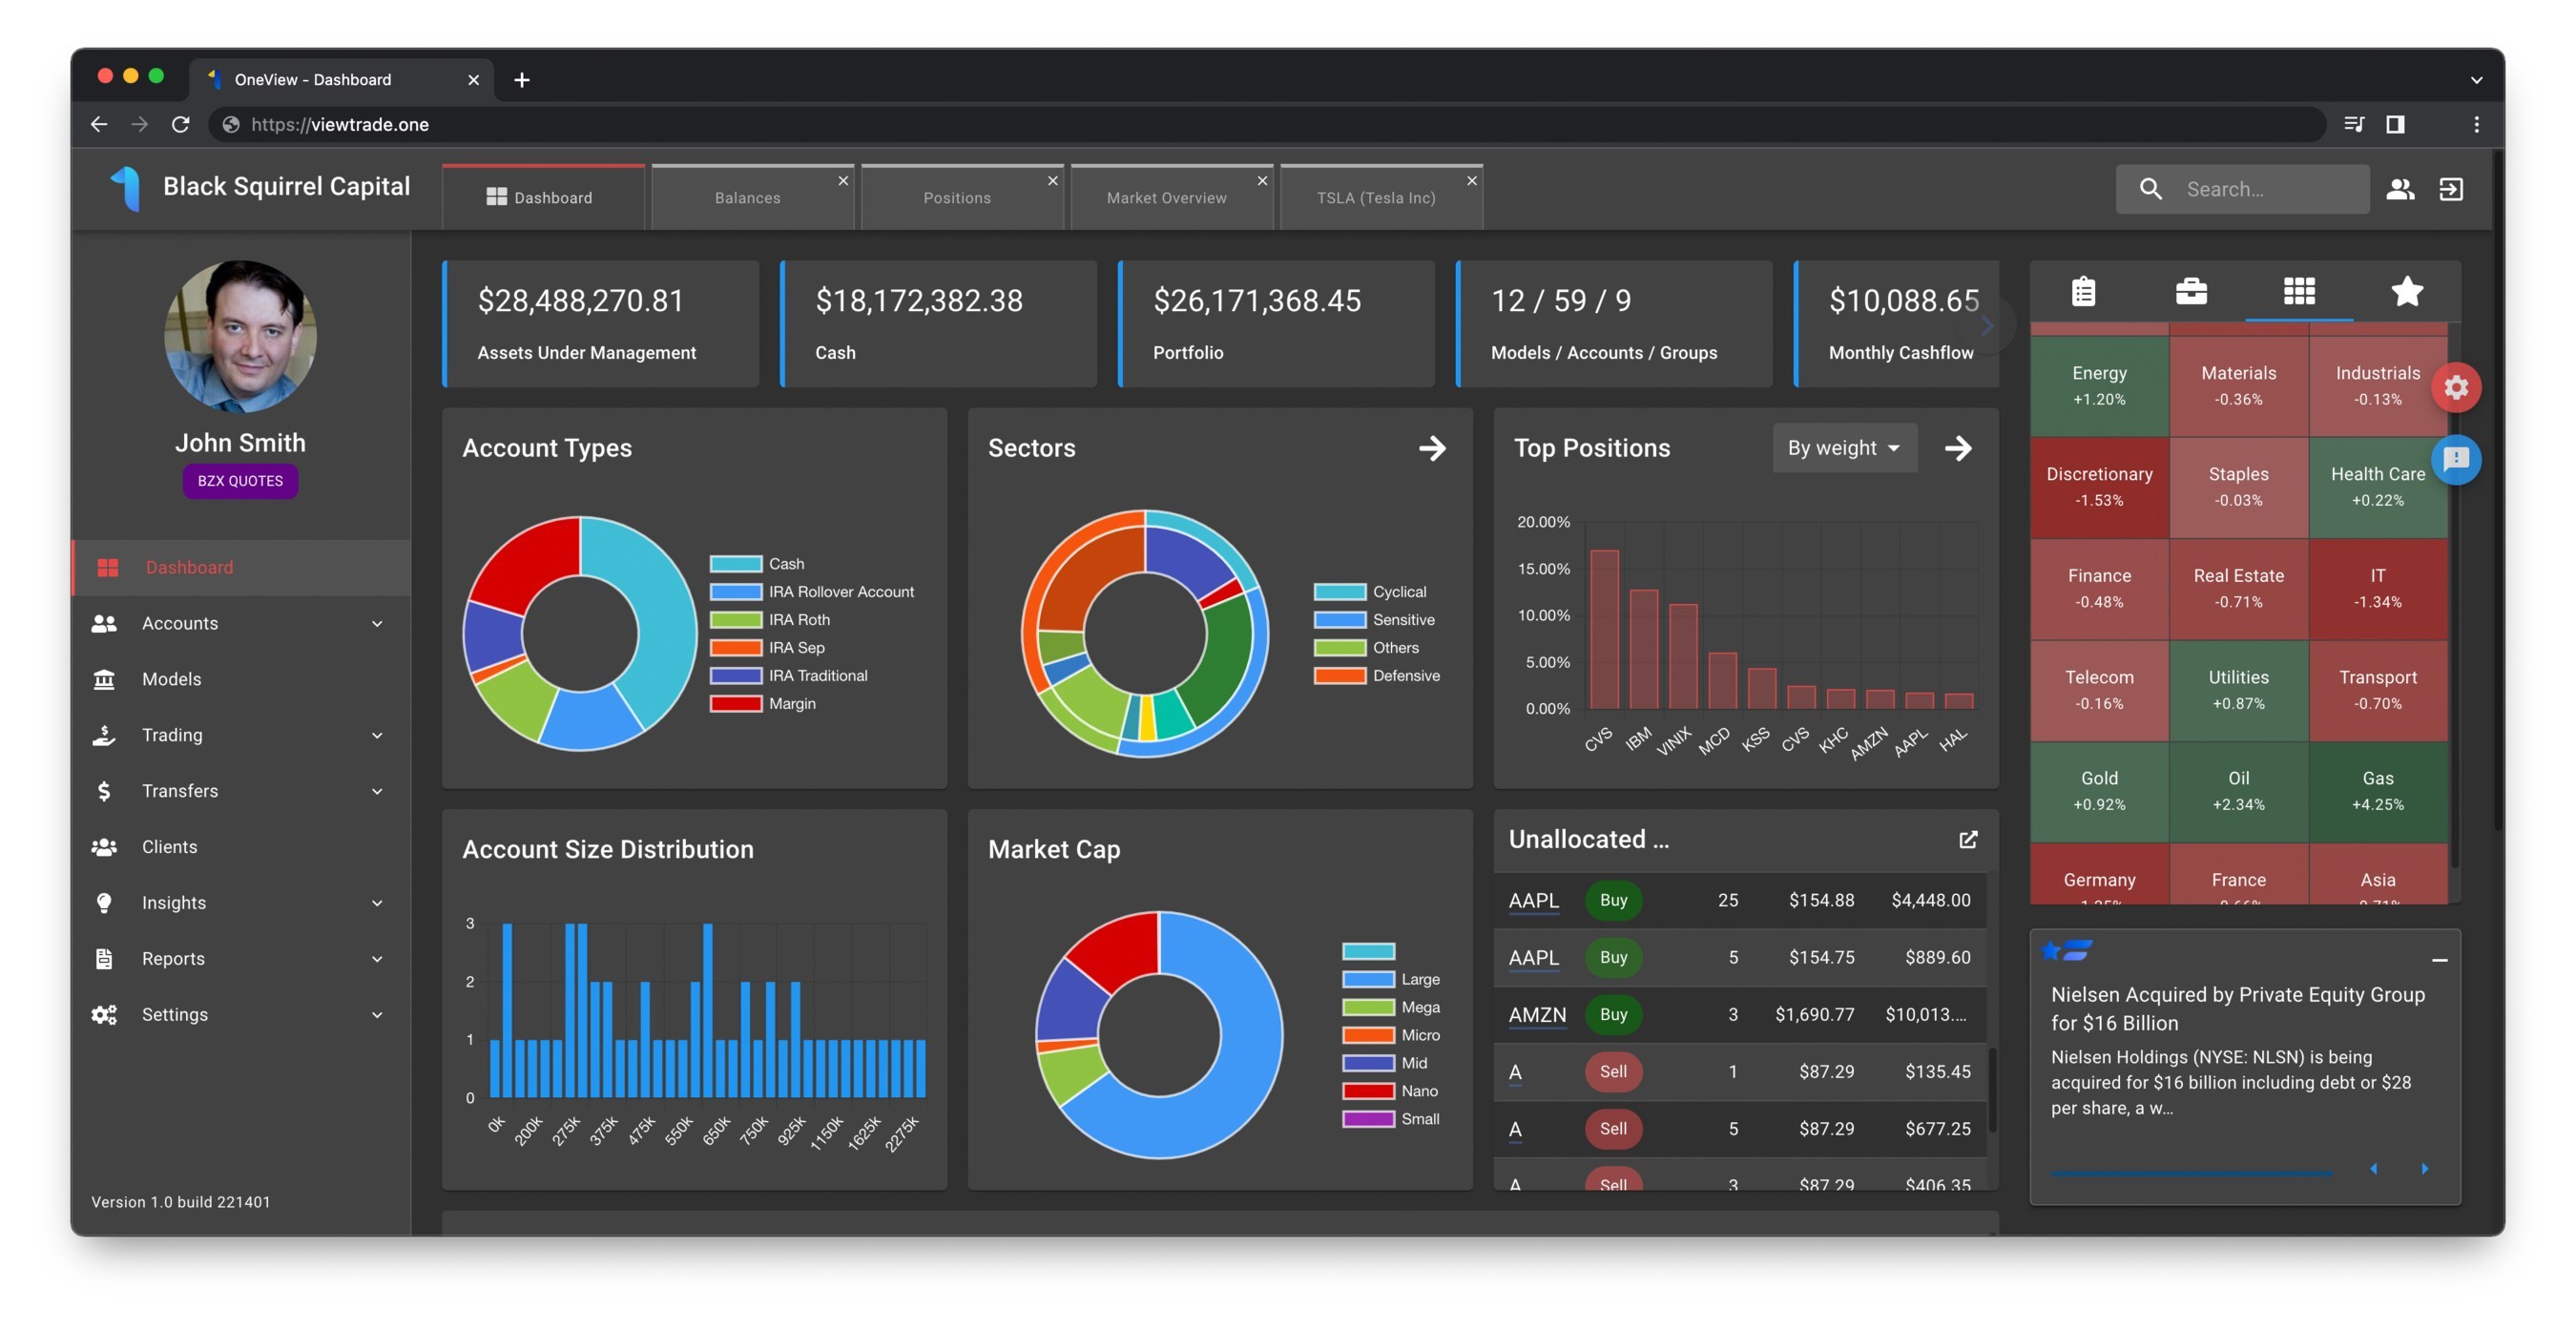Toggle the settings gear icon overlay
Screen dimensions: 2576x1330
[2458, 385]
